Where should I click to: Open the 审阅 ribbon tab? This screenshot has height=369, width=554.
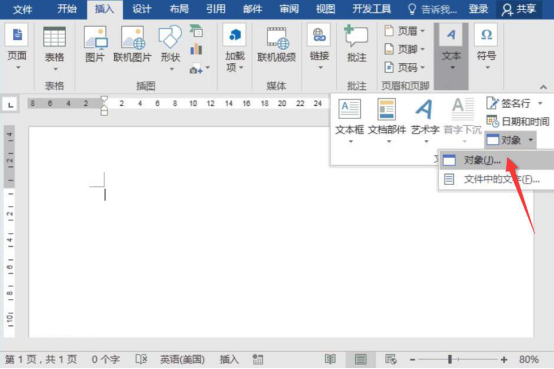click(289, 9)
